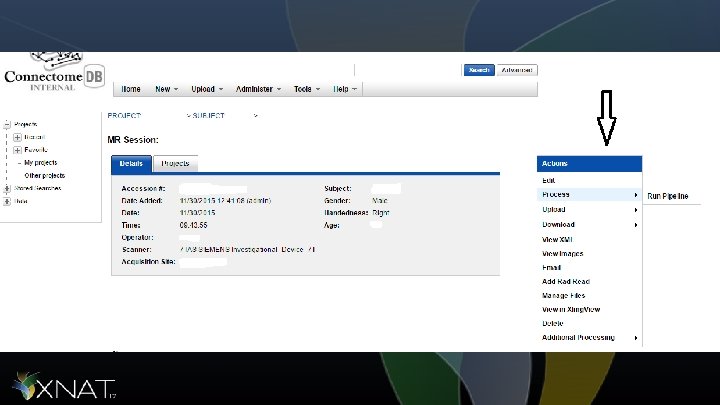
Task: Click the Gender value Male
Action: point(380,201)
